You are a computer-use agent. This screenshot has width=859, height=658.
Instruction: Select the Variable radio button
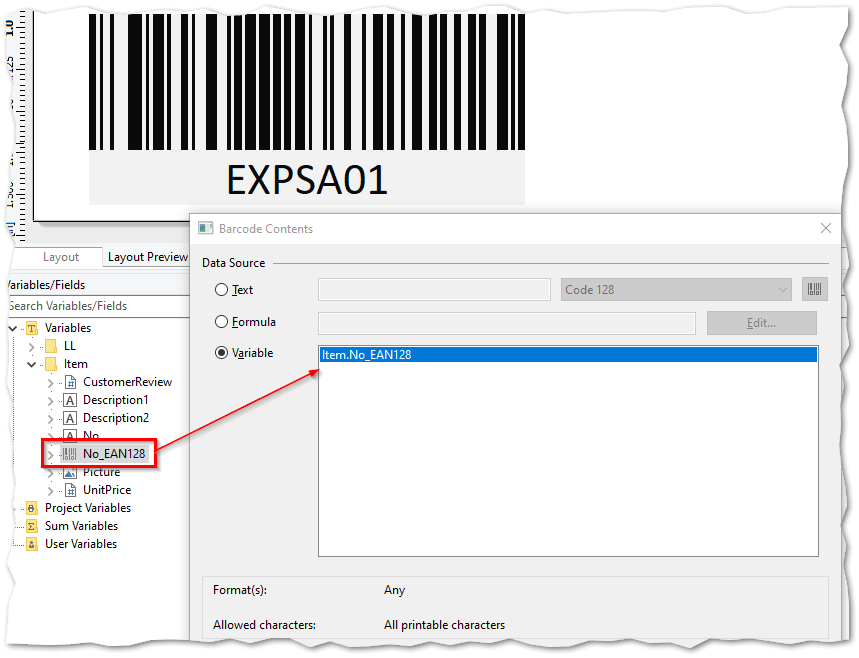click(x=223, y=352)
